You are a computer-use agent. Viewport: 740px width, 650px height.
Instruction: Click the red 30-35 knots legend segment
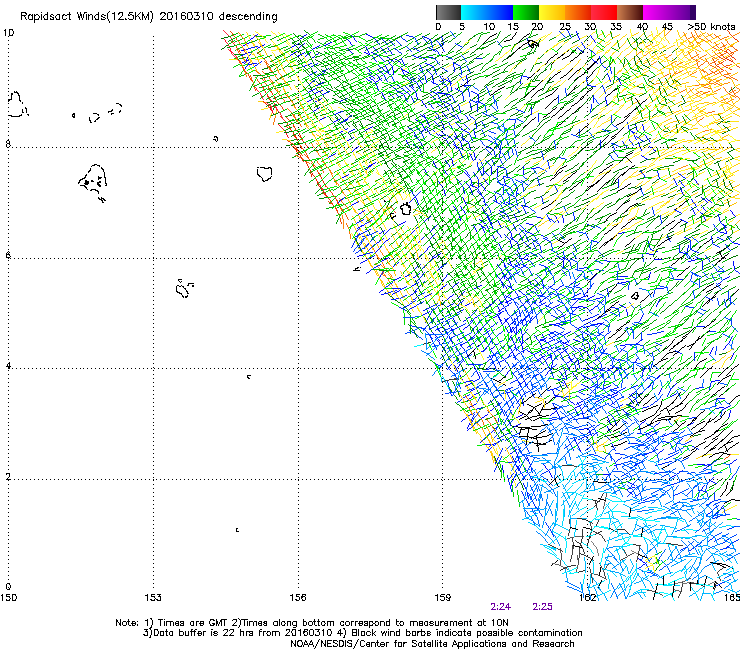click(604, 12)
